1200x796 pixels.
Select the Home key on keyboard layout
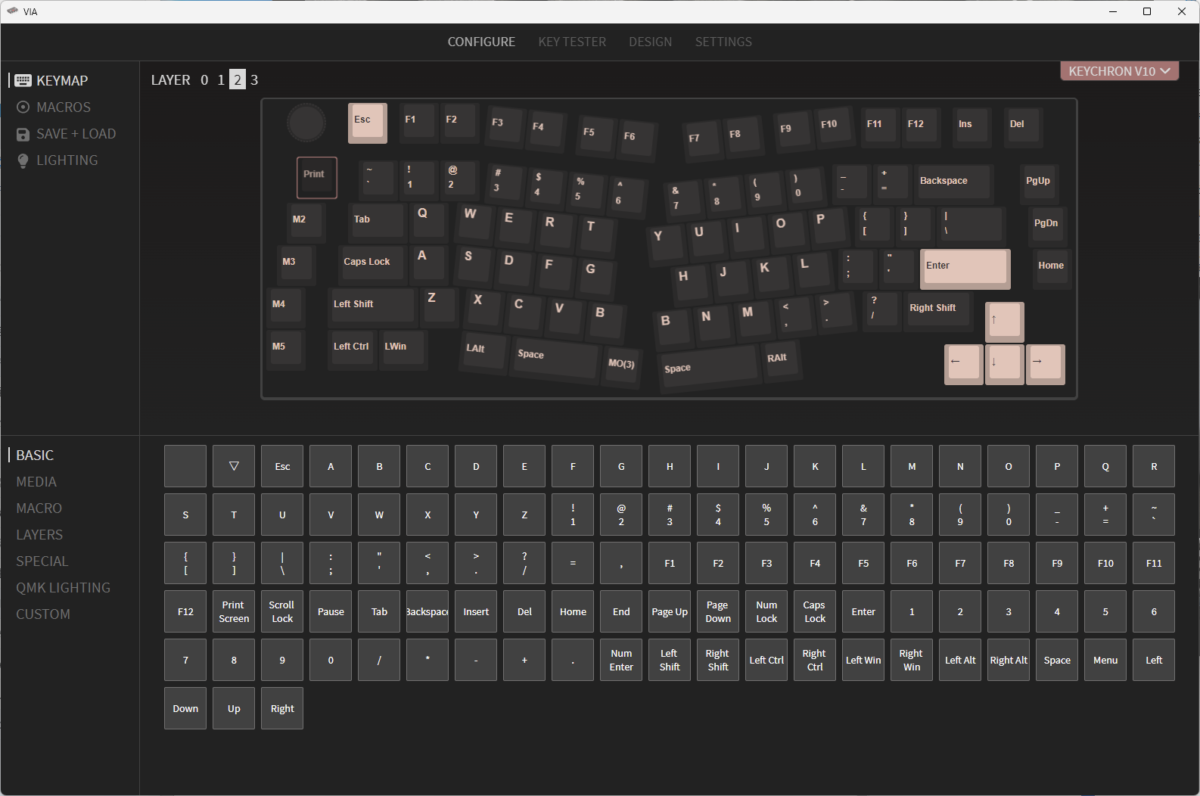(1051, 267)
